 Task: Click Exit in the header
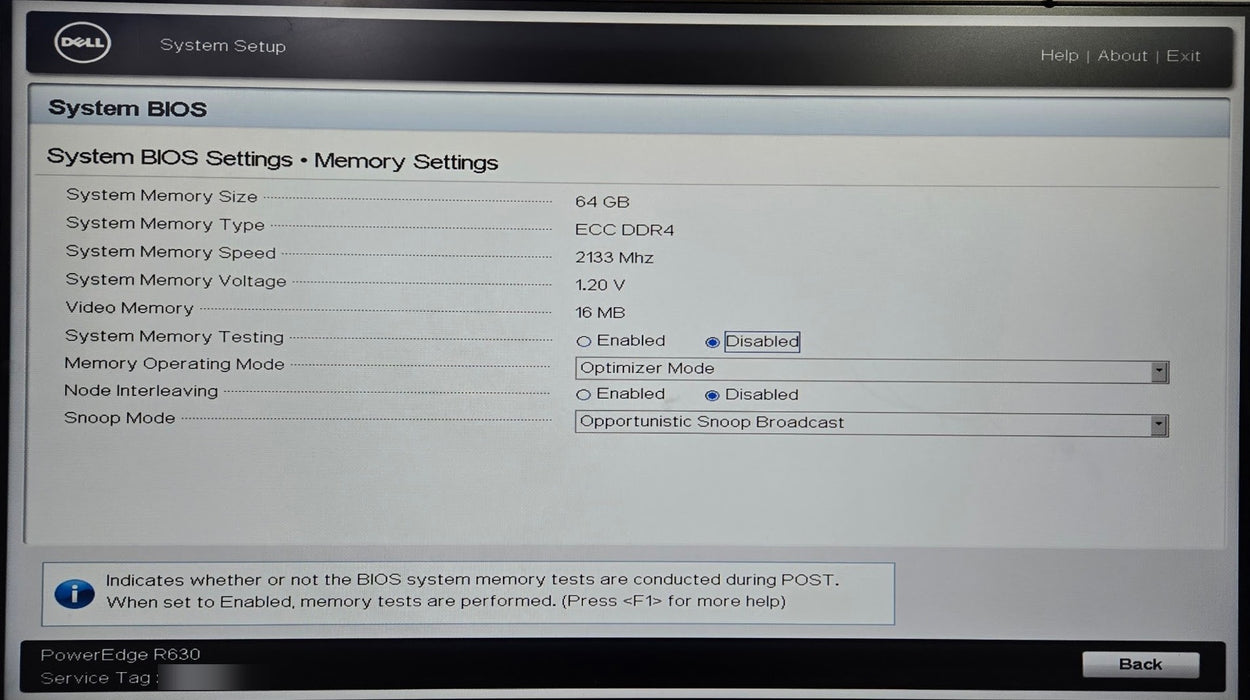(x=1183, y=56)
